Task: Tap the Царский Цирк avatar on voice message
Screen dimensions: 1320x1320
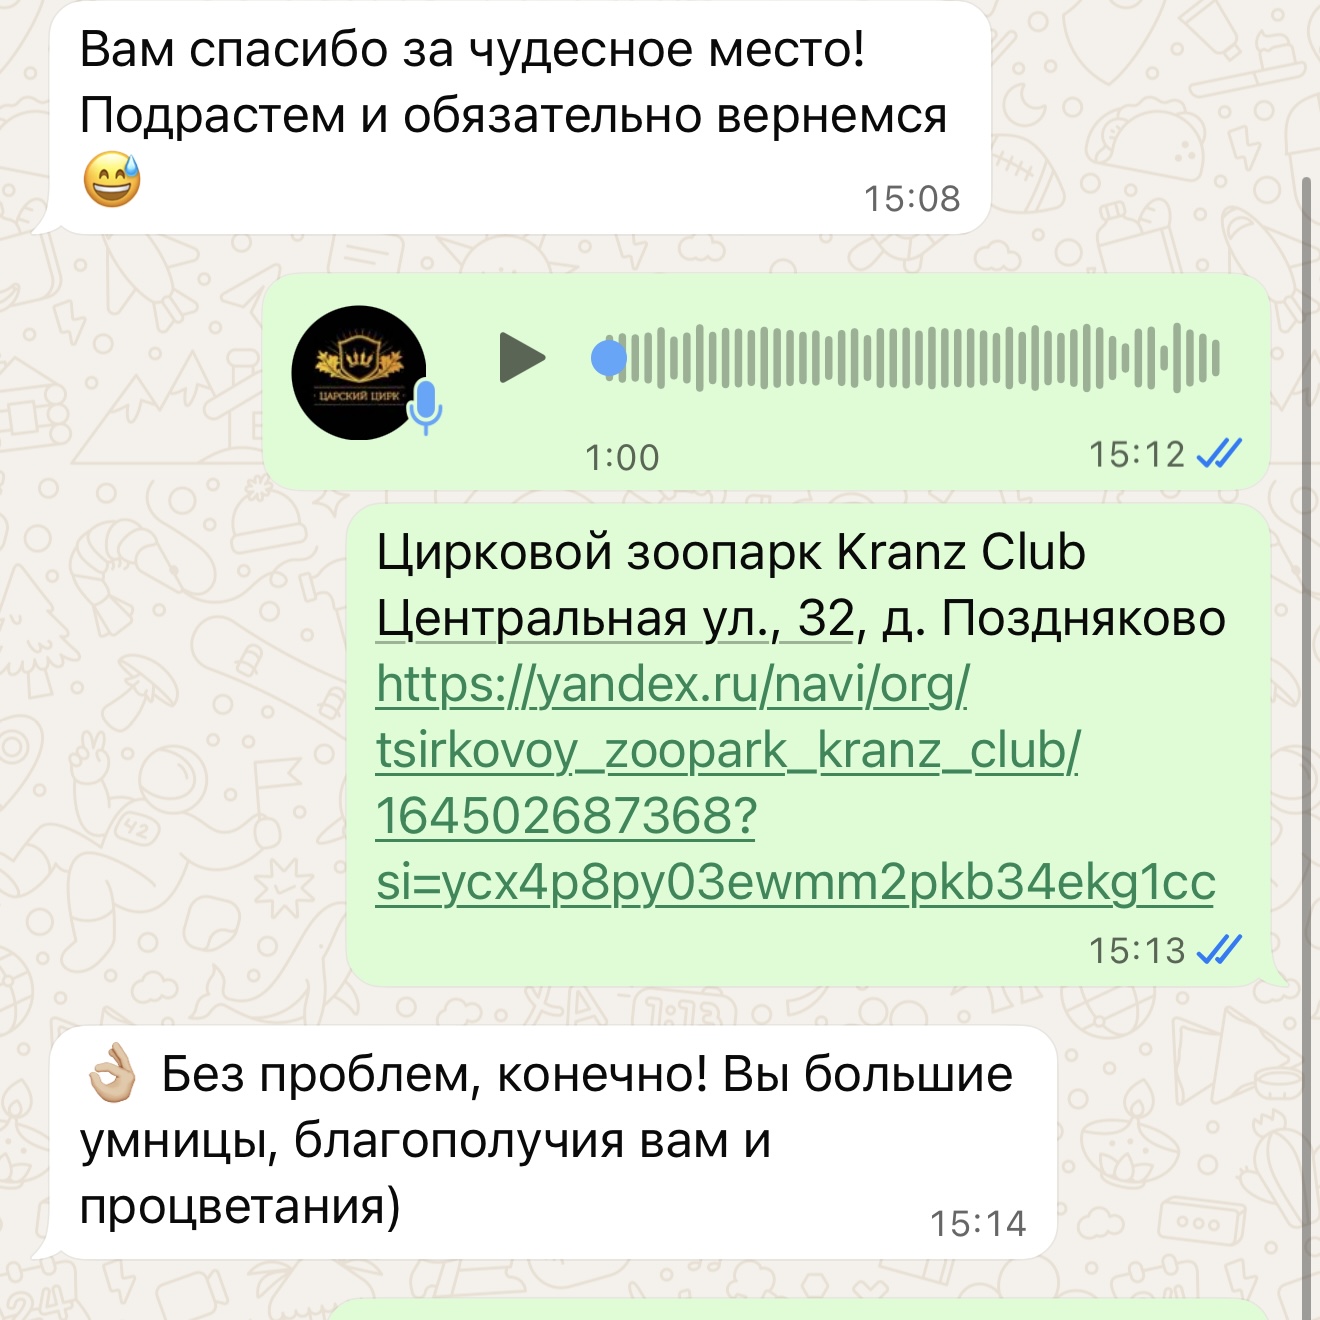Action: [359, 373]
